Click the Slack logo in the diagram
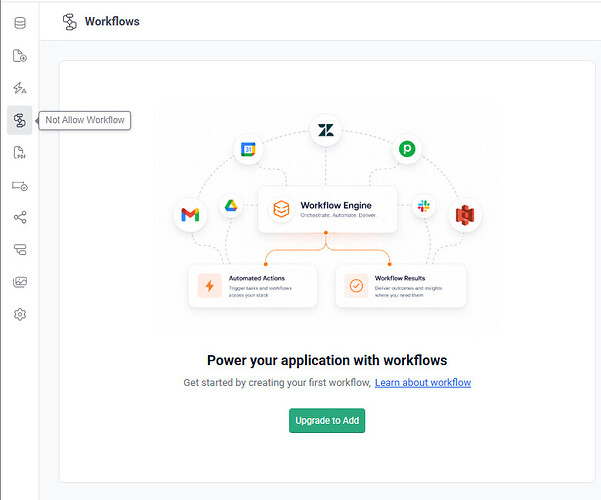This screenshot has width=601, height=500. (424, 206)
